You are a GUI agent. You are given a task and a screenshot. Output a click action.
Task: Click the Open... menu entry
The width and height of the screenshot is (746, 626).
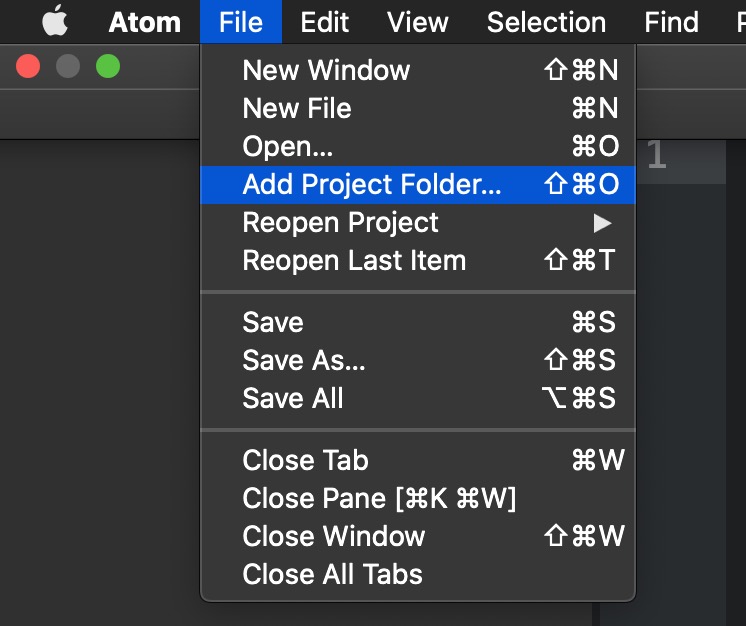[288, 146]
